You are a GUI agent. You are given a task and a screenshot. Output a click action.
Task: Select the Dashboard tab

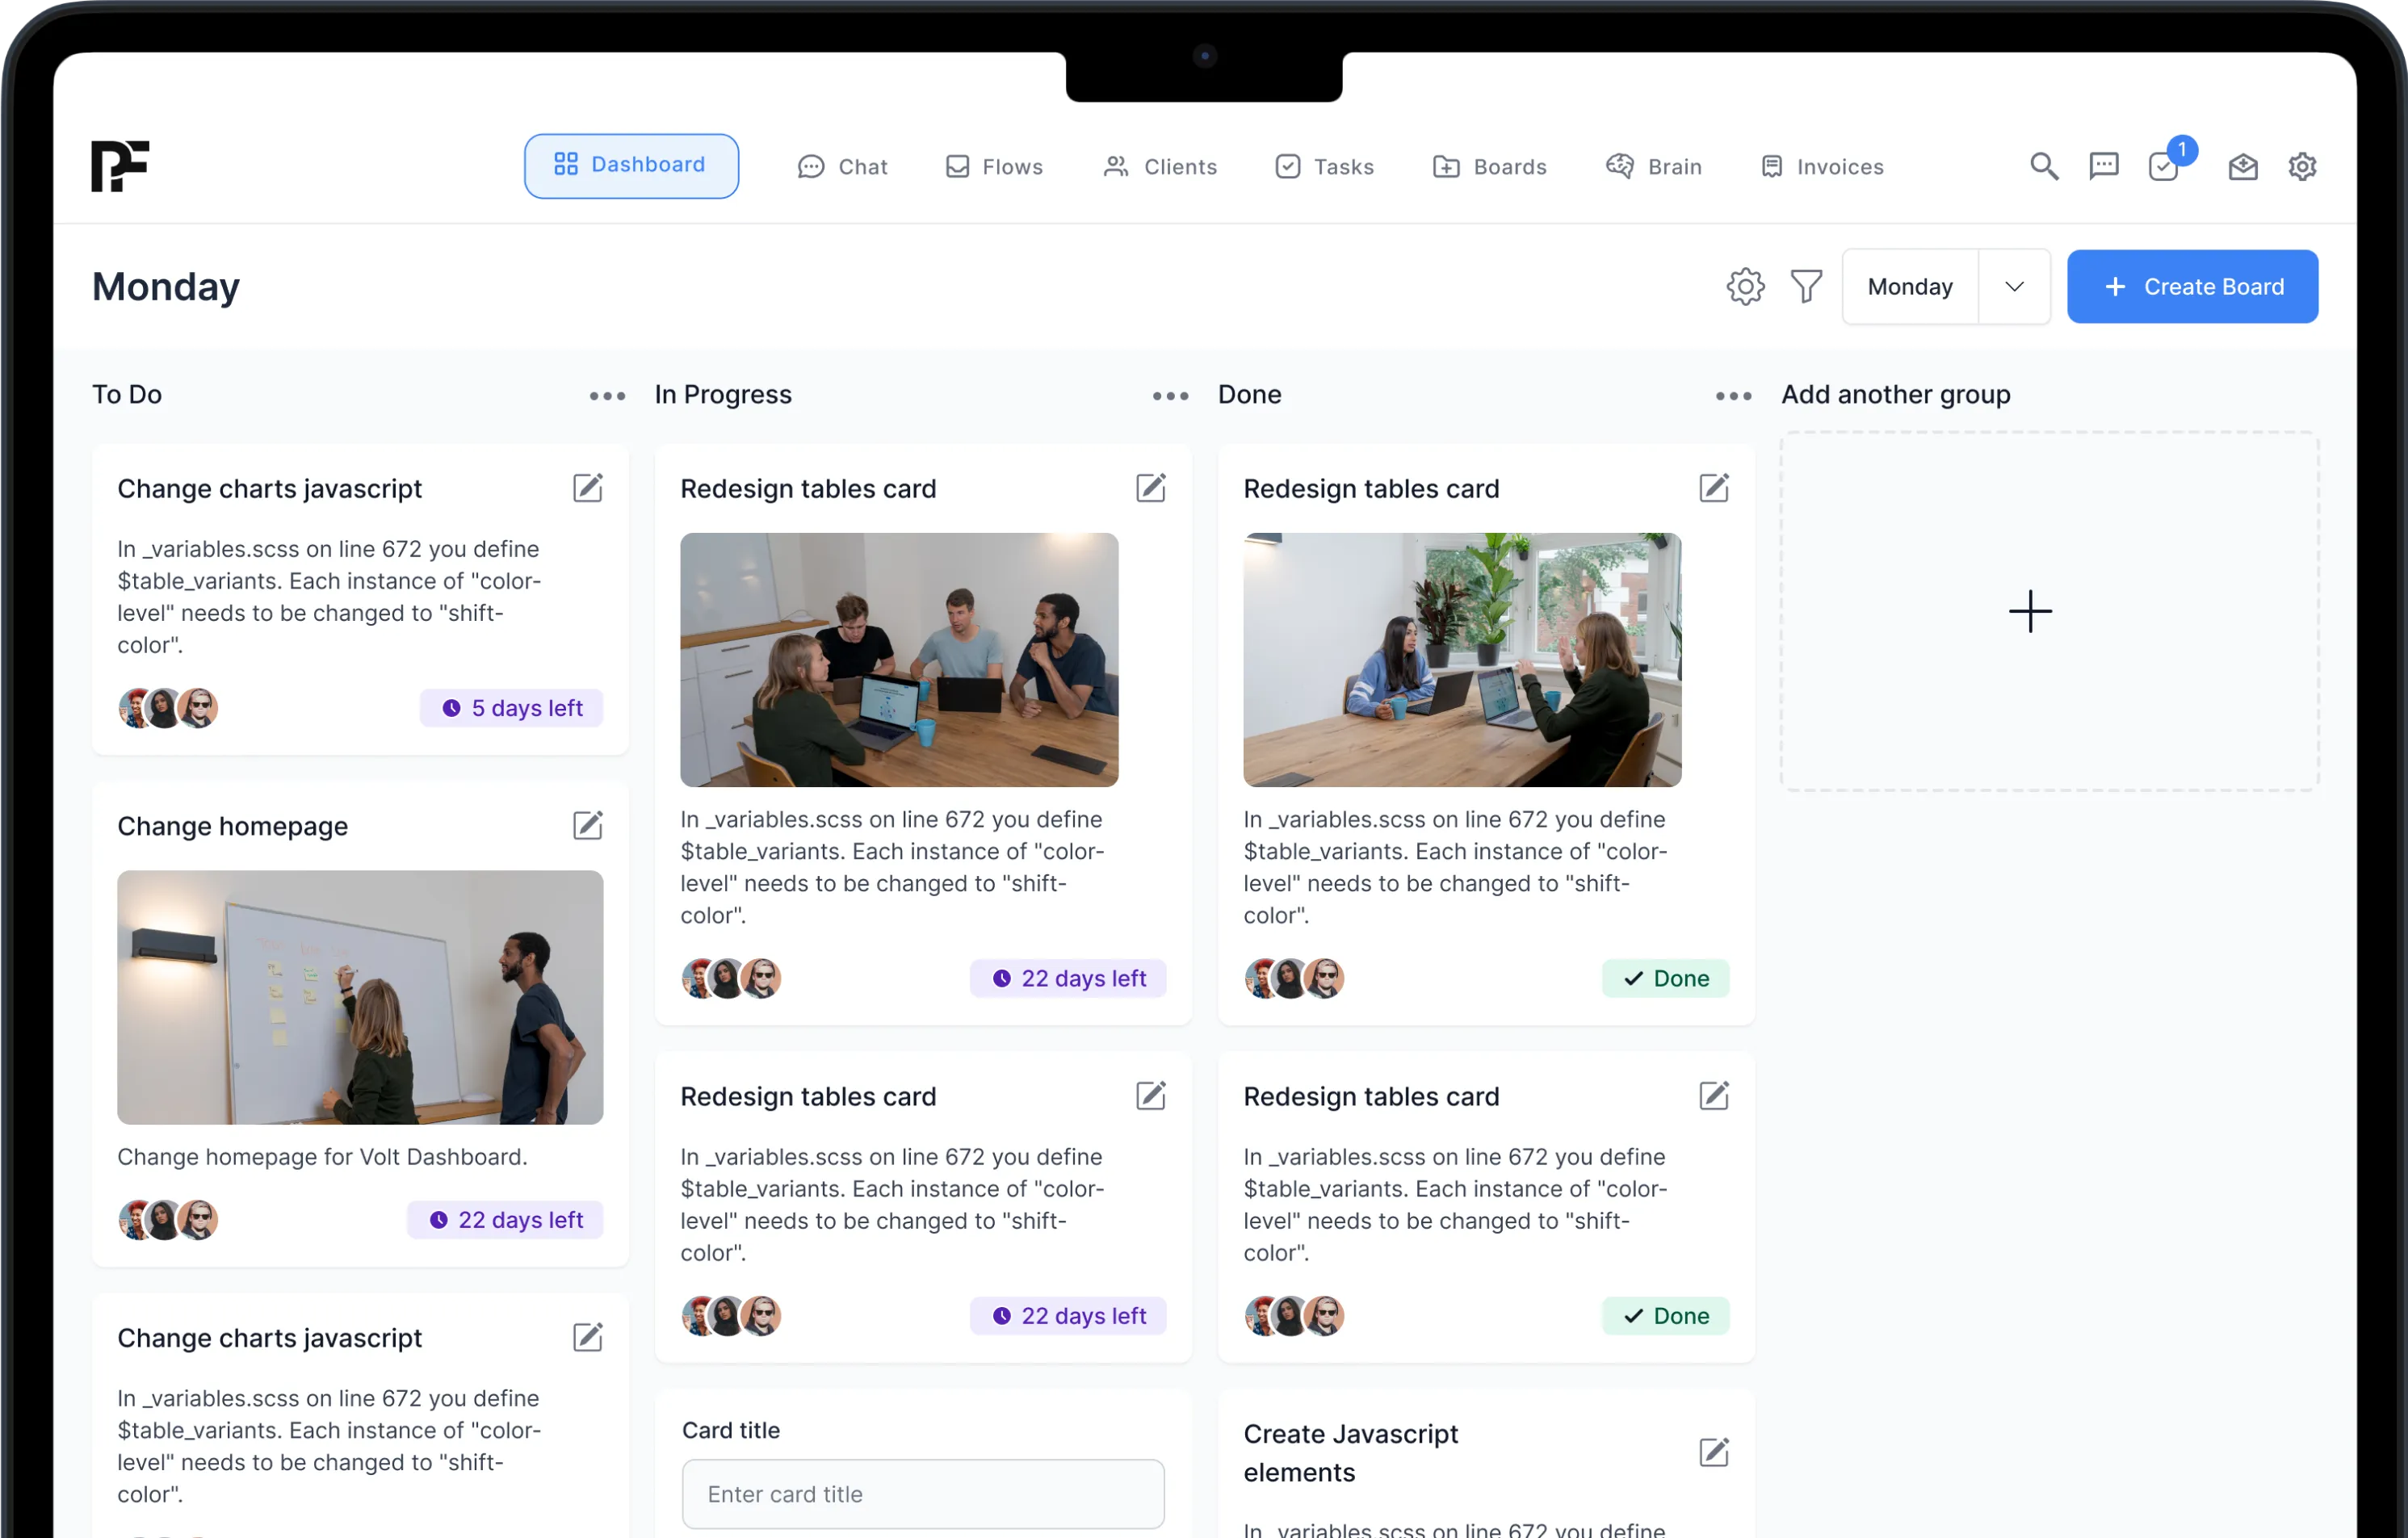(x=631, y=166)
